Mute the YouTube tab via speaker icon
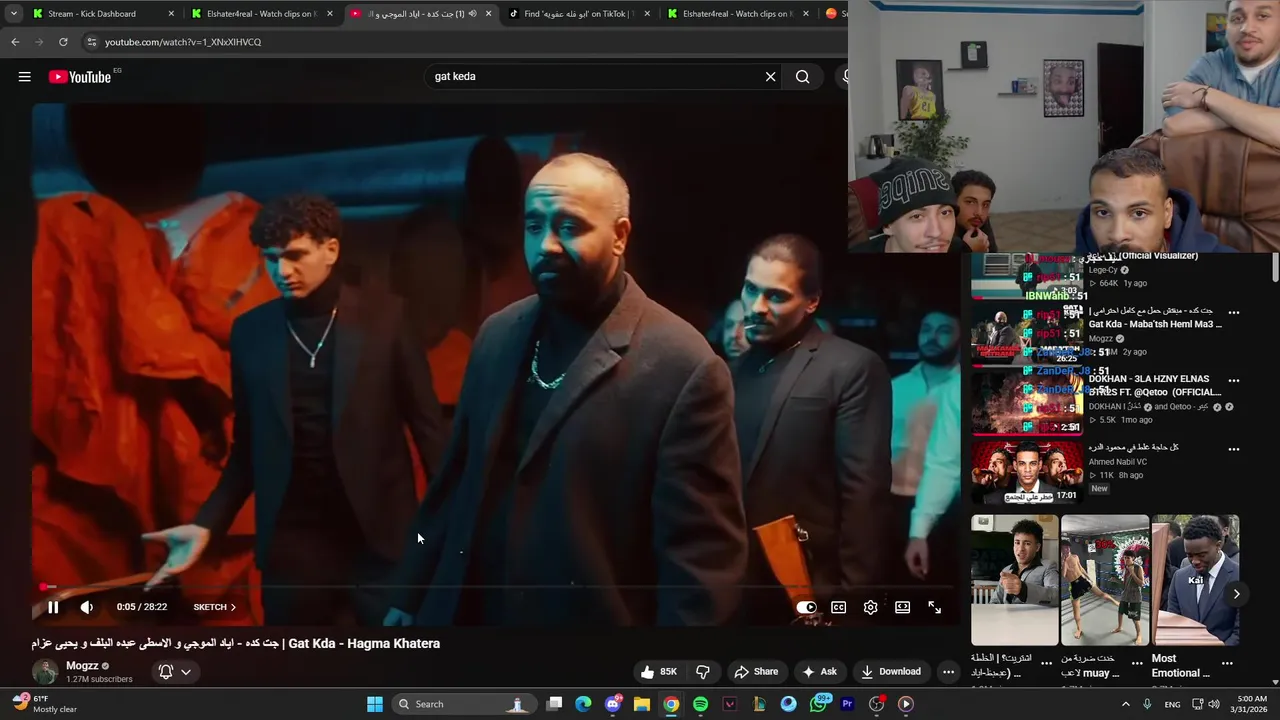 point(473,14)
